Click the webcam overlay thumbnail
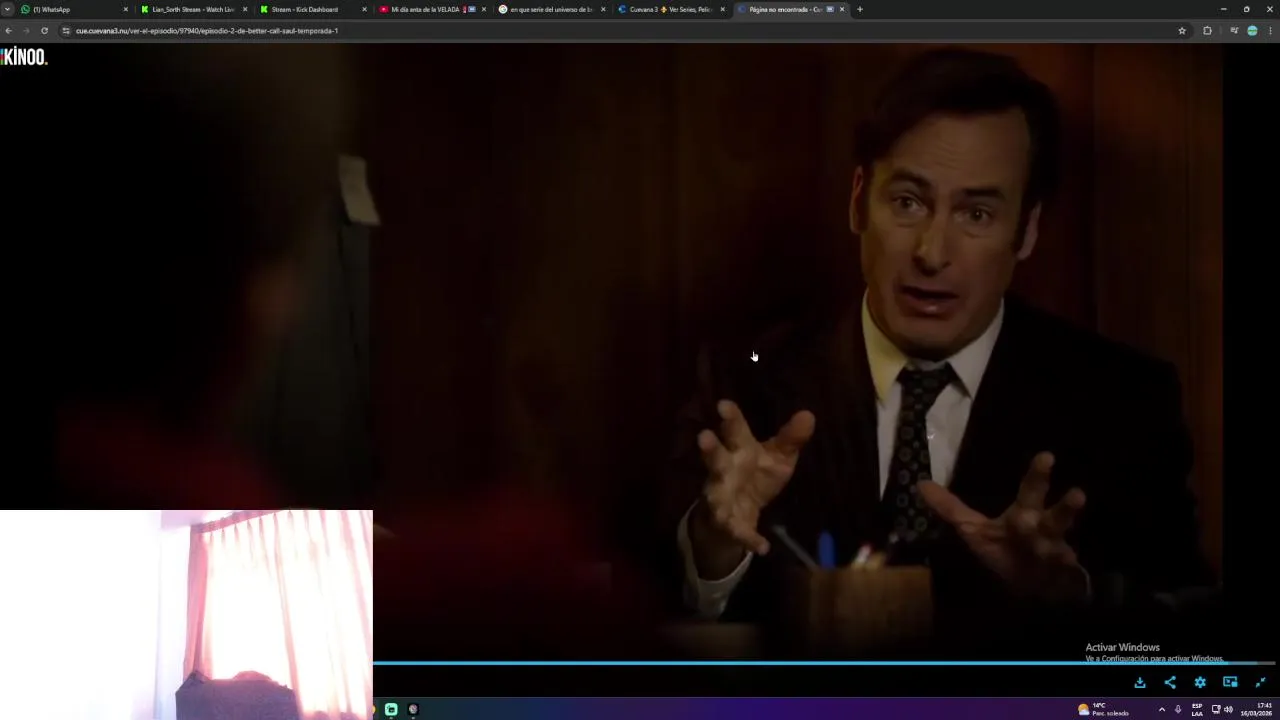This screenshot has width=1280, height=720. 186,614
